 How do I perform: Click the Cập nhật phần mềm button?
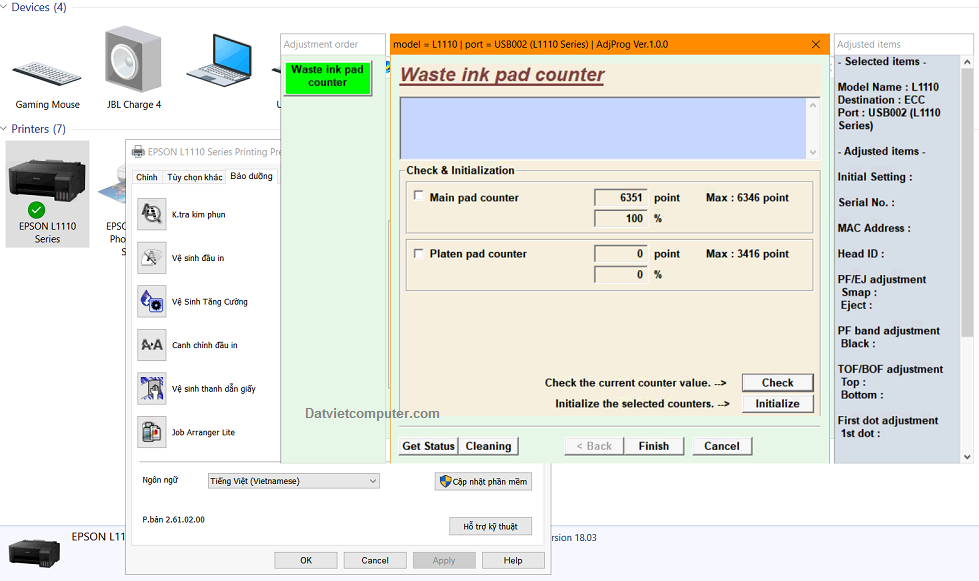[483, 481]
